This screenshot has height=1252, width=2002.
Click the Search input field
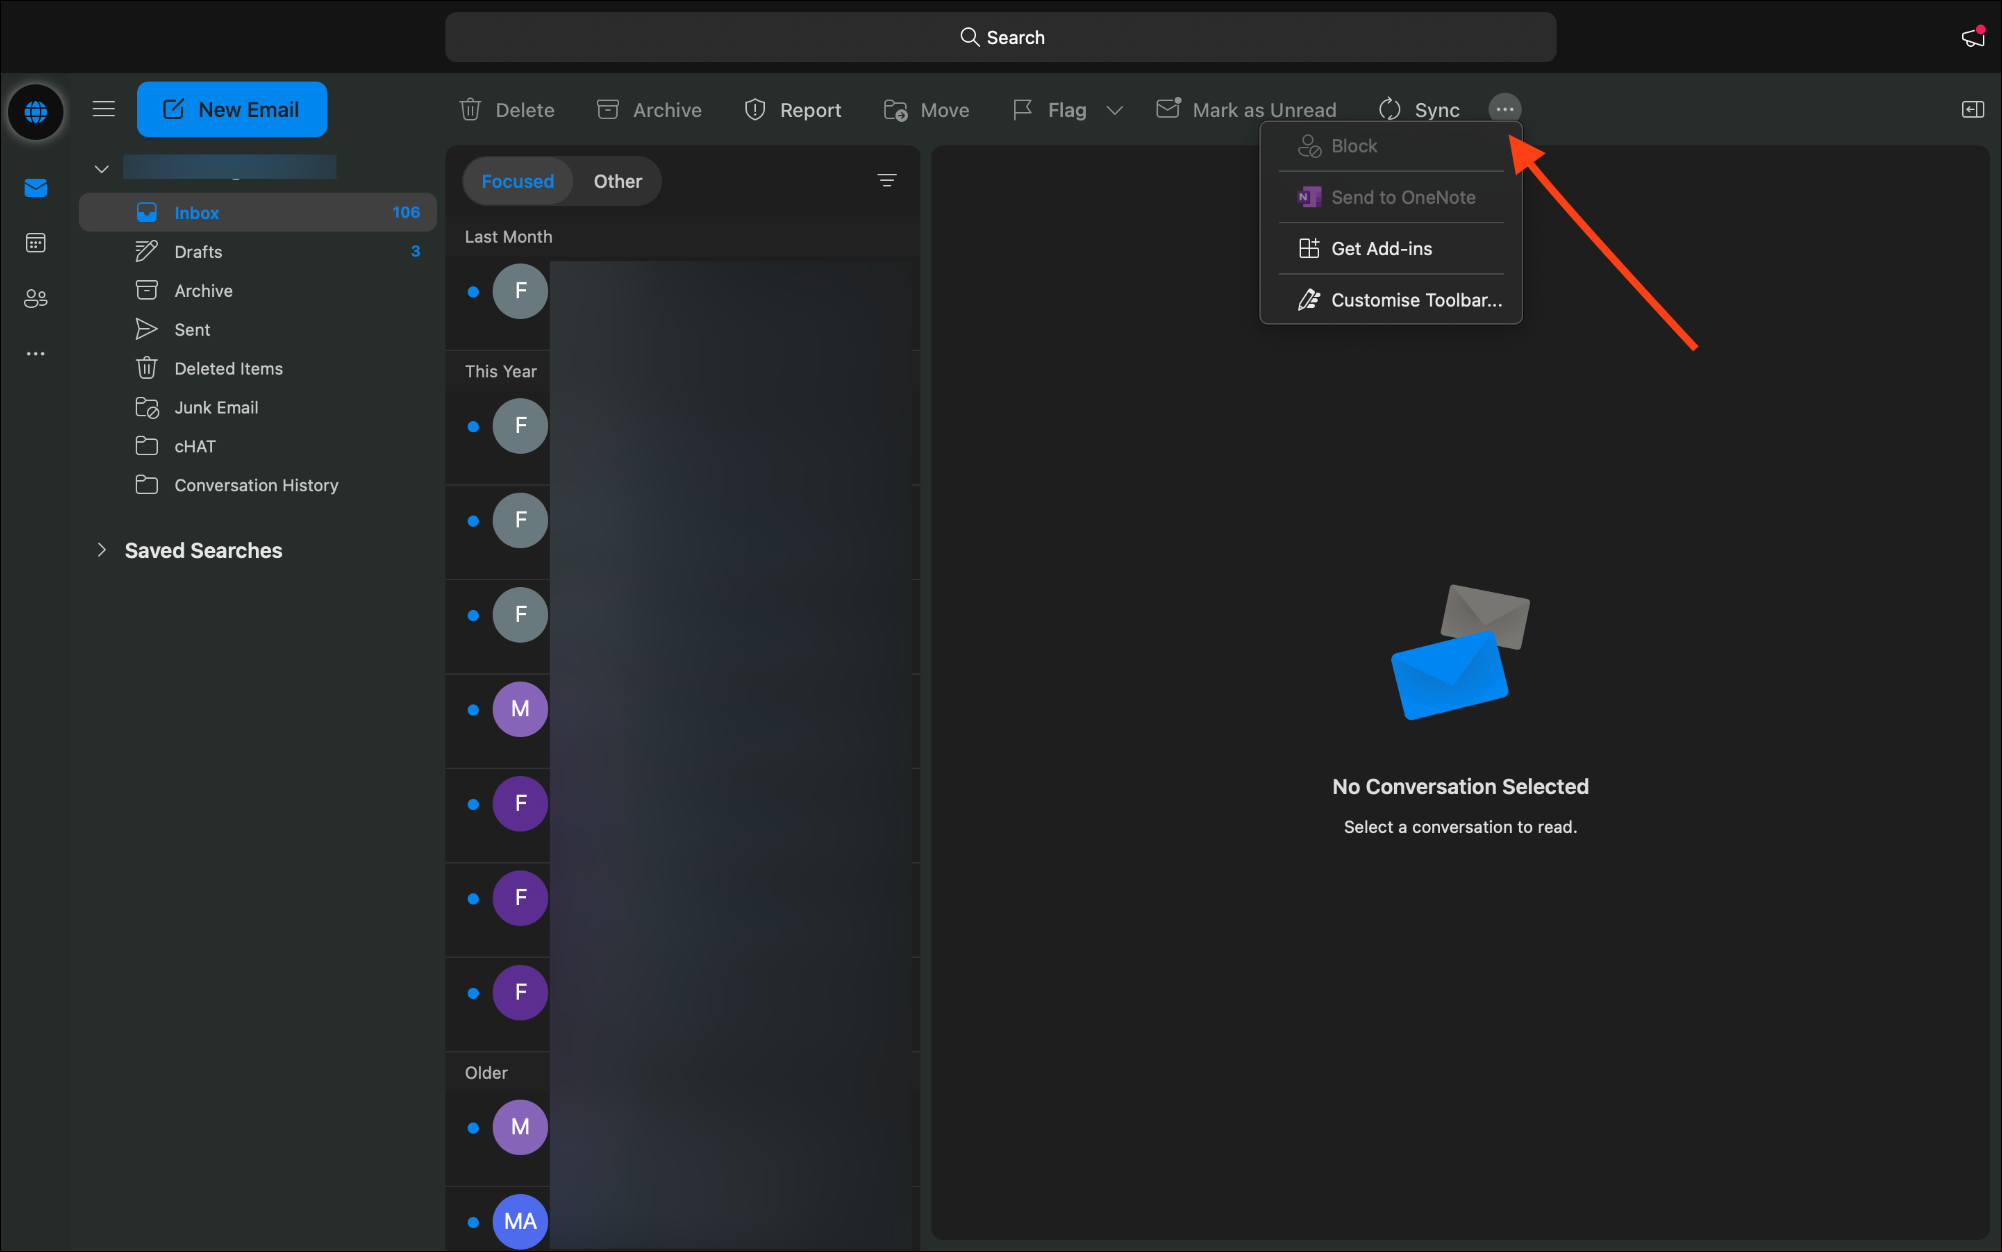1000,36
